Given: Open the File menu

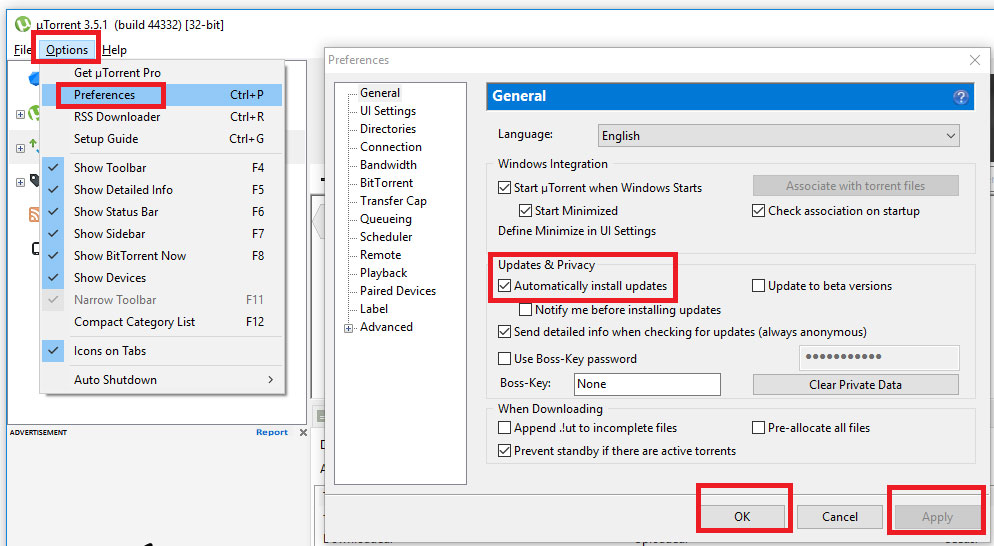Looking at the screenshot, I should (22, 49).
